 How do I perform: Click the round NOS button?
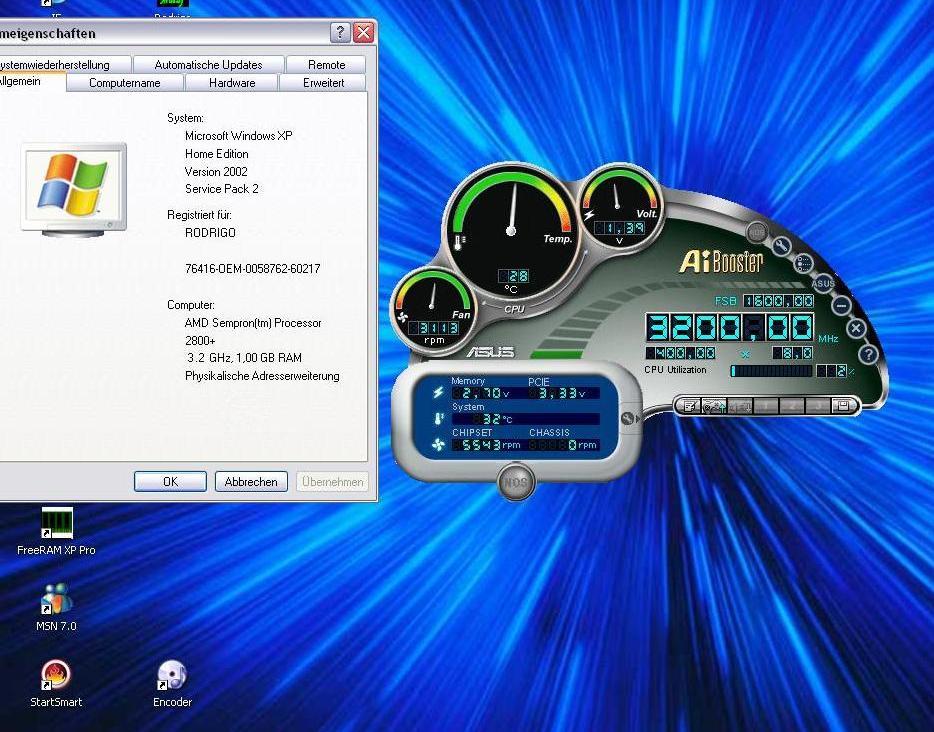coord(516,482)
